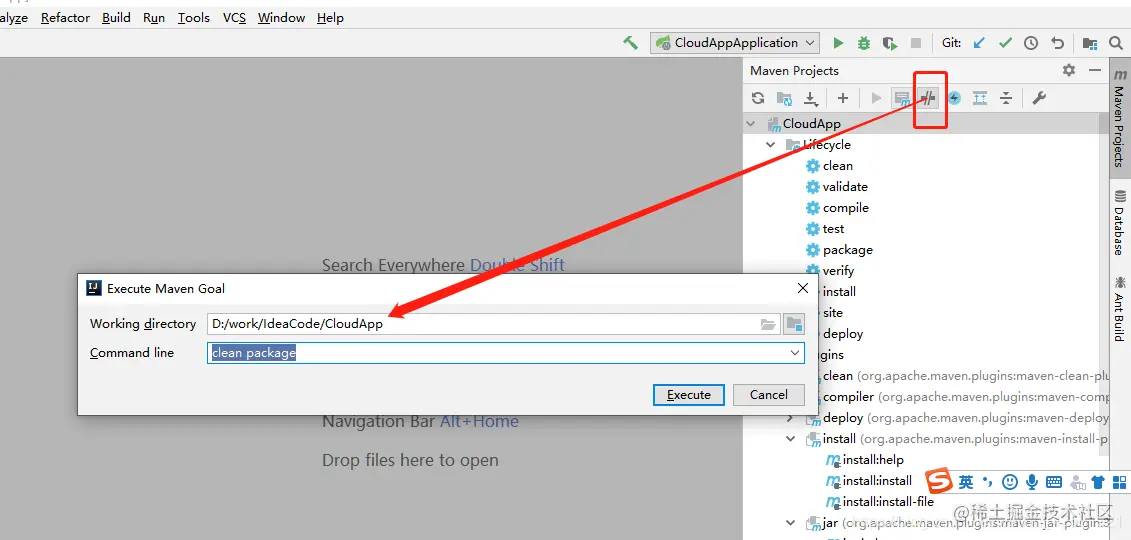The height and width of the screenshot is (540, 1131).
Task: Run CloudAppApplication with the green play icon
Action: [838, 43]
